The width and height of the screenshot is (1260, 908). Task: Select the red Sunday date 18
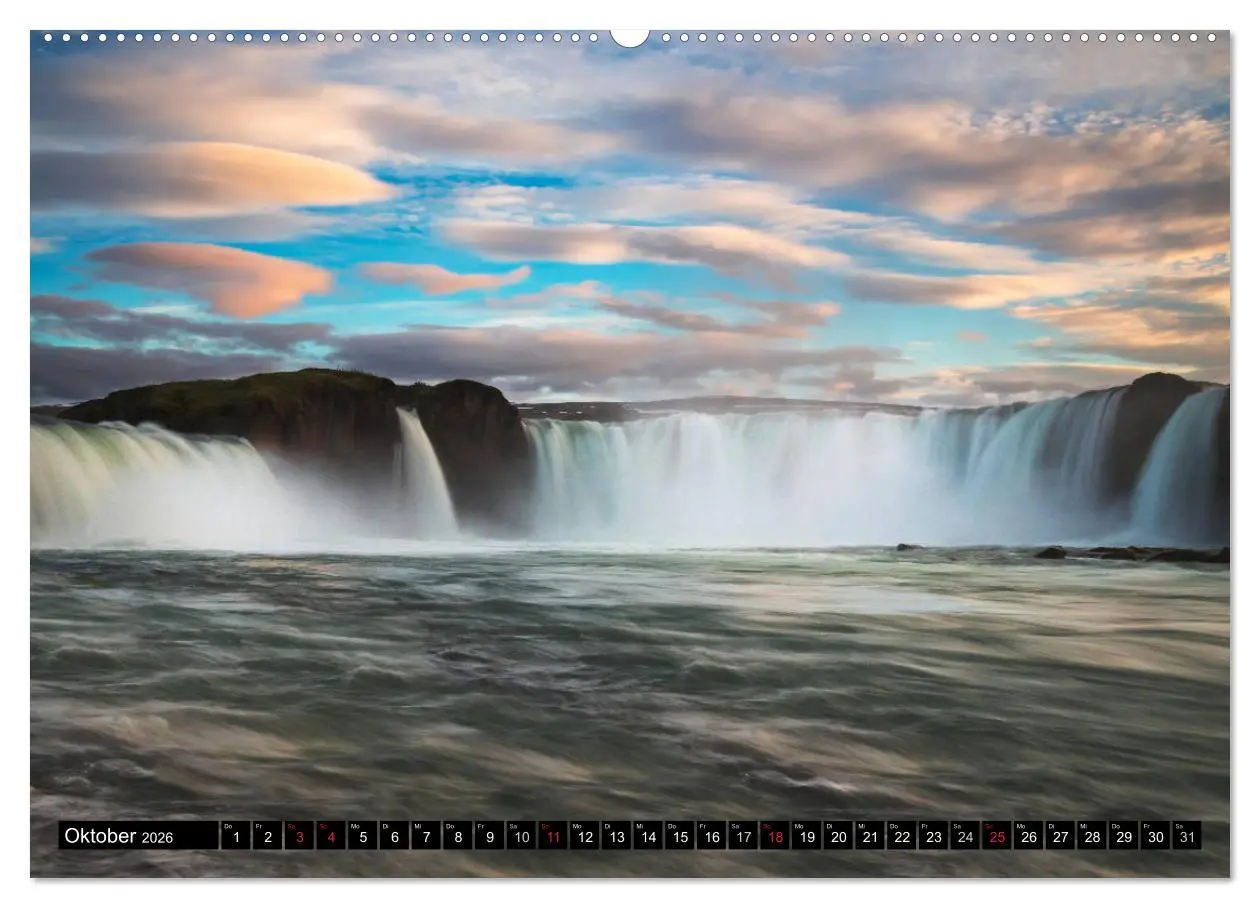[775, 836]
